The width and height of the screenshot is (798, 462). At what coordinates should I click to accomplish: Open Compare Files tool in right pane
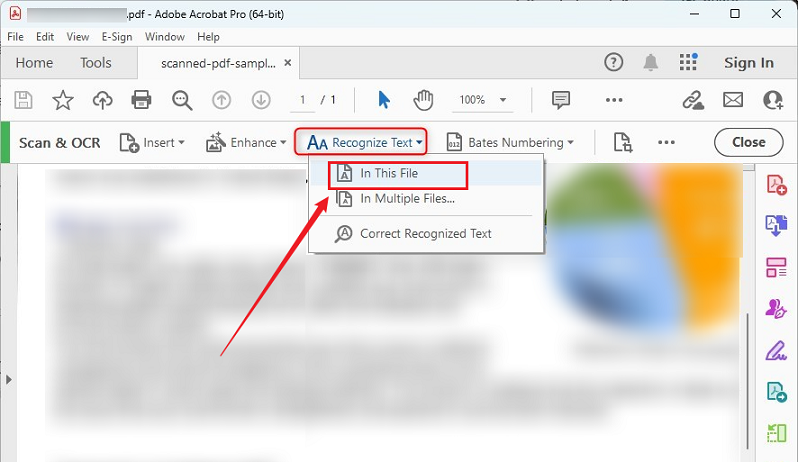click(776, 434)
